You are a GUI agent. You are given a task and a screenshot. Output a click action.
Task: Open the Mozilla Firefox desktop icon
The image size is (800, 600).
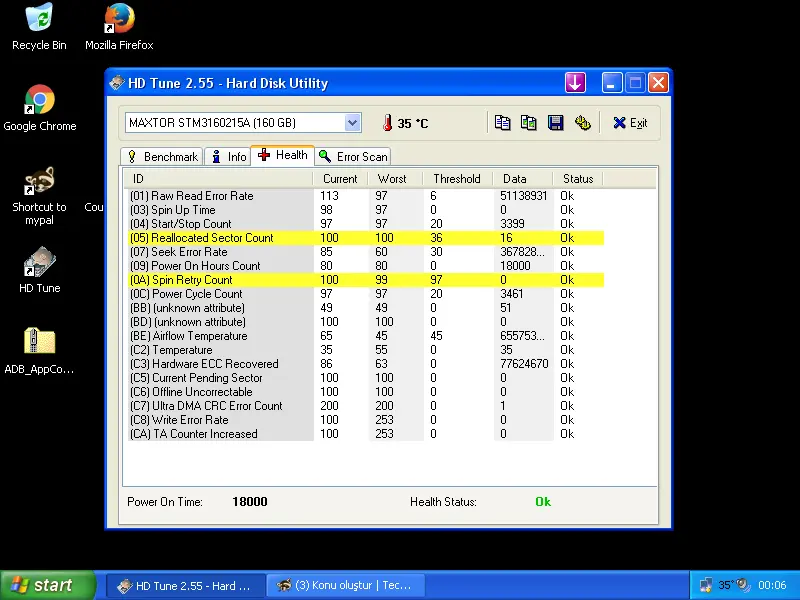click(119, 27)
